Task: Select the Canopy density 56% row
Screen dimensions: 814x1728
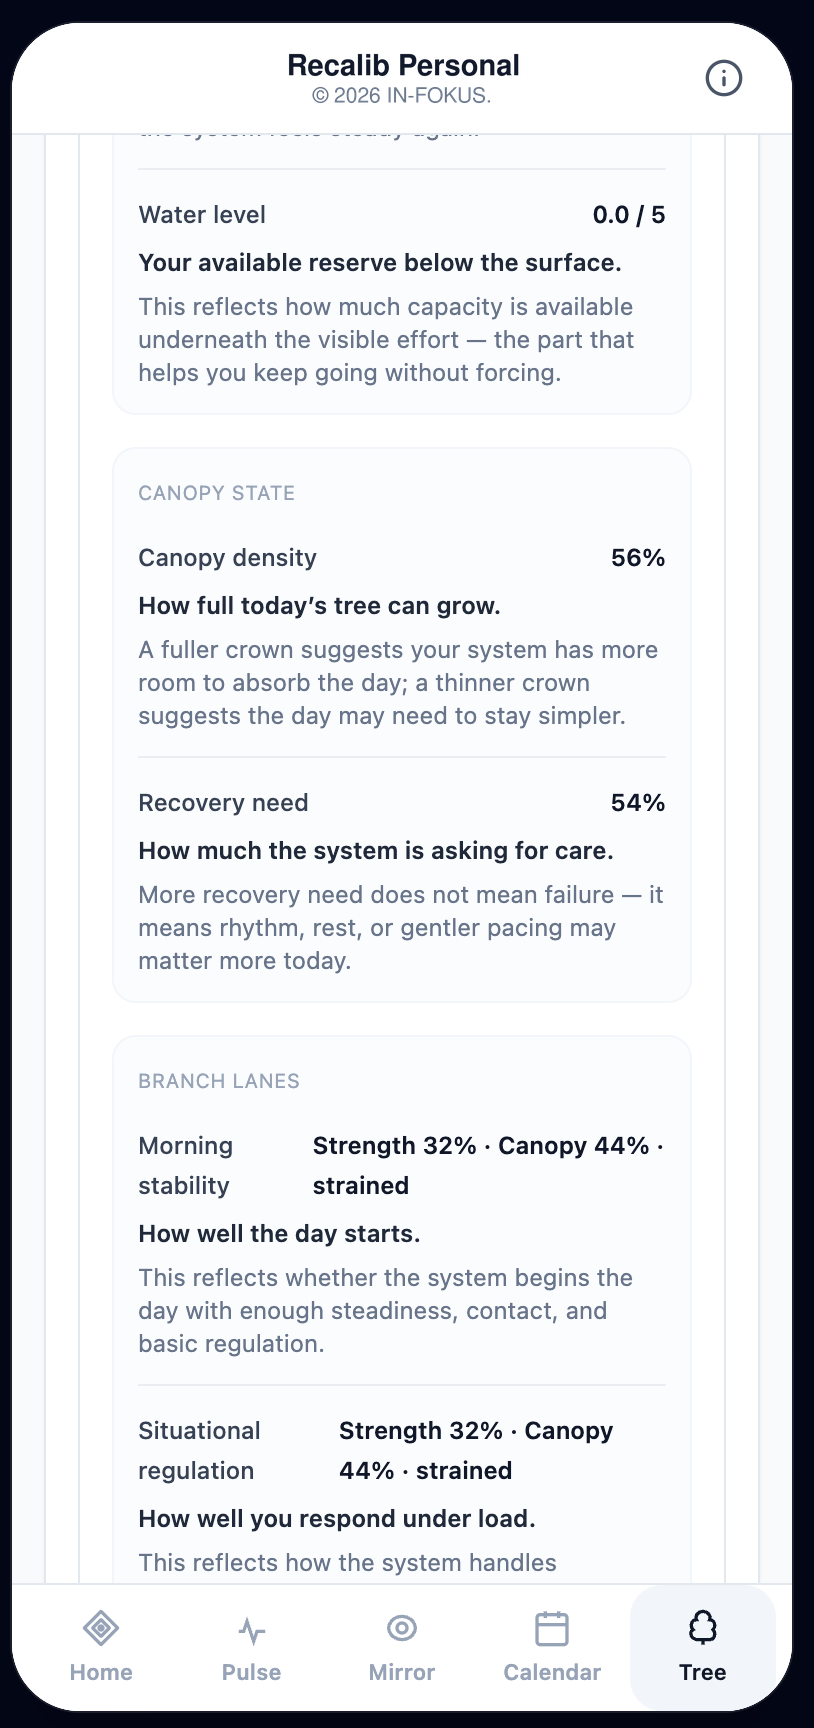Action: click(402, 636)
